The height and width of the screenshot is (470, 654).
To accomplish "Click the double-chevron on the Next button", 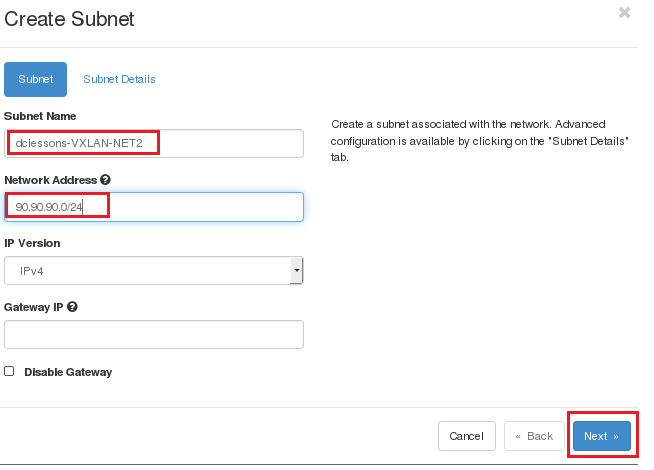I will [x=616, y=437].
